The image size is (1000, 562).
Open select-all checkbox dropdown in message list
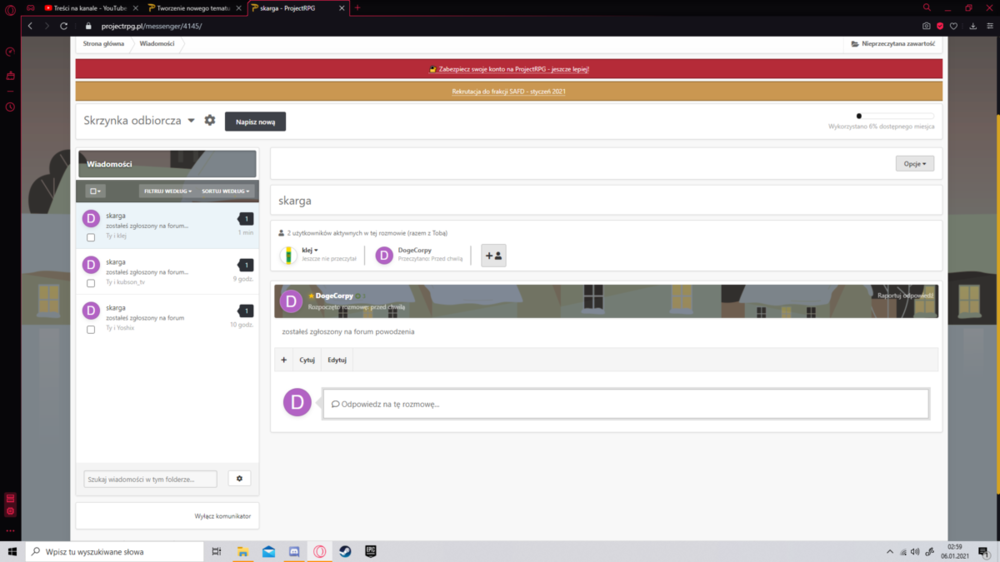[x=95, y=191]
